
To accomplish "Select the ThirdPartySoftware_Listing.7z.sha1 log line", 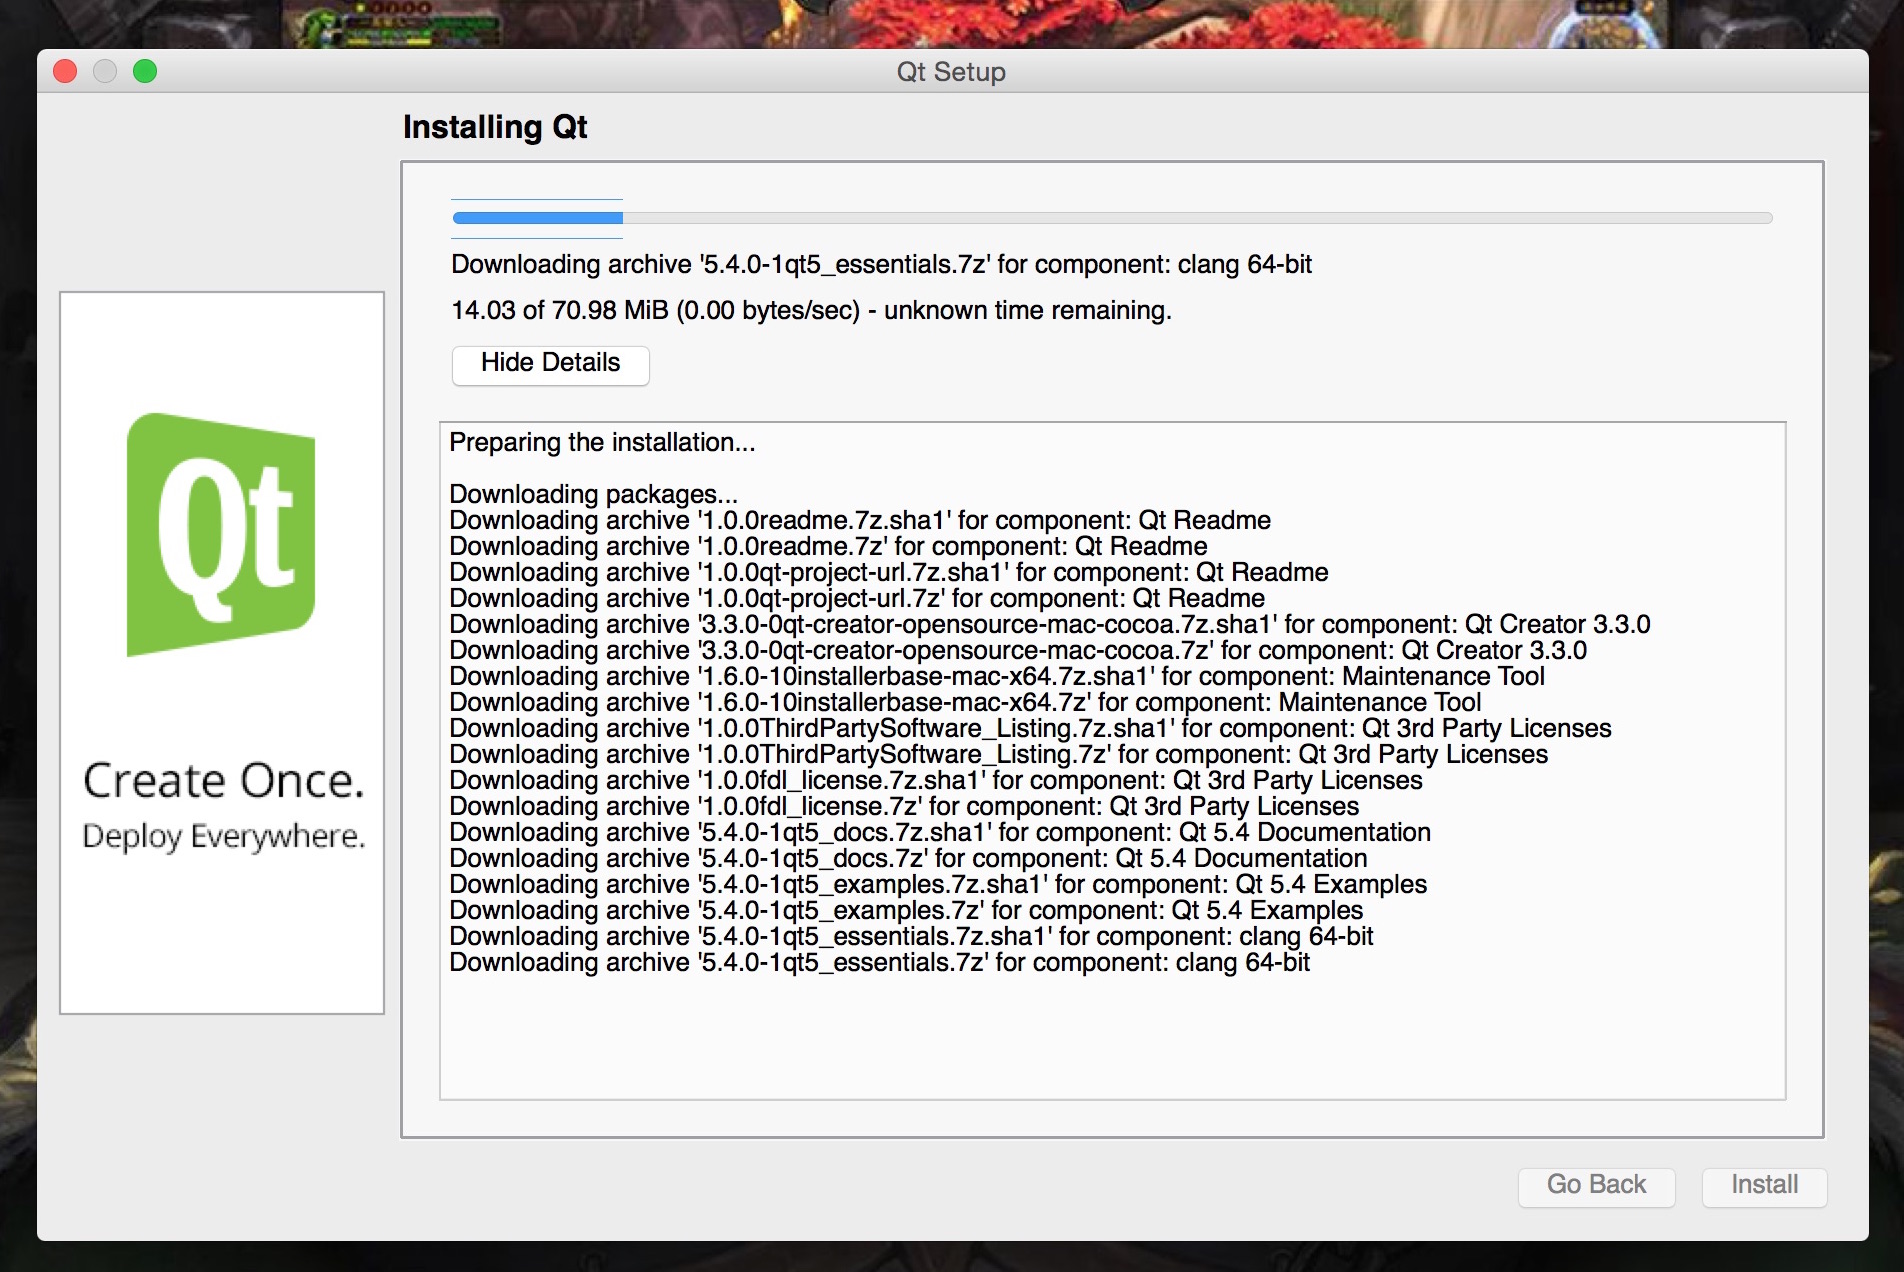I will 1030,728.
